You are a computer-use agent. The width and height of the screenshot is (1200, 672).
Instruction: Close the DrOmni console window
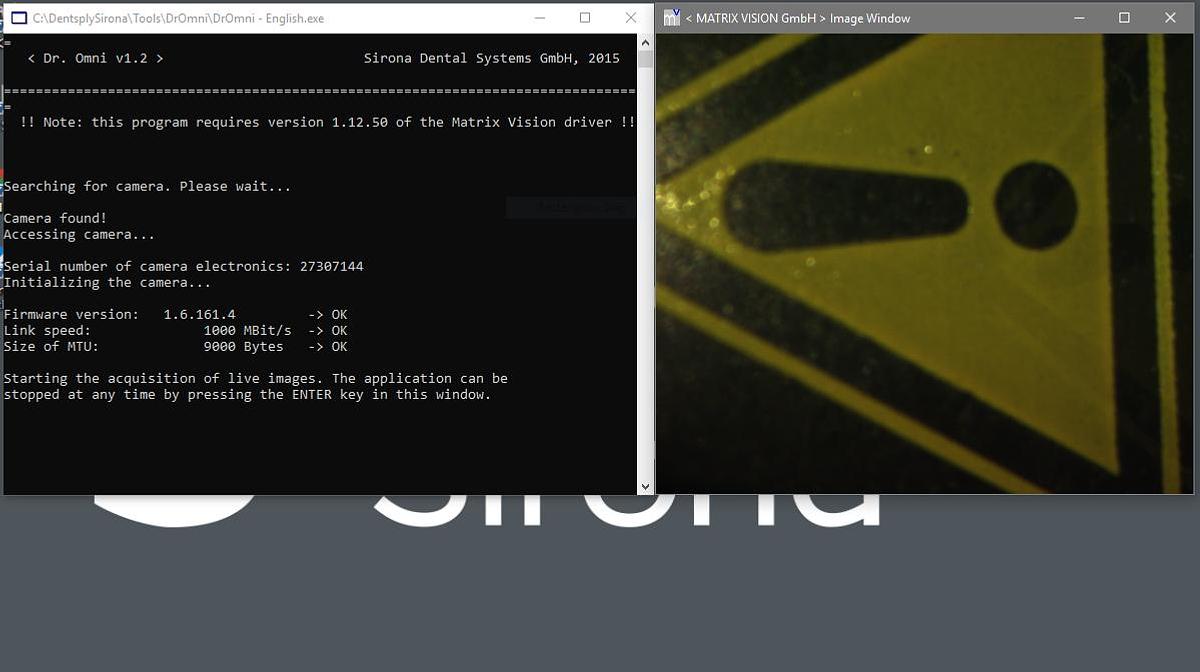(x=630, y=18)
